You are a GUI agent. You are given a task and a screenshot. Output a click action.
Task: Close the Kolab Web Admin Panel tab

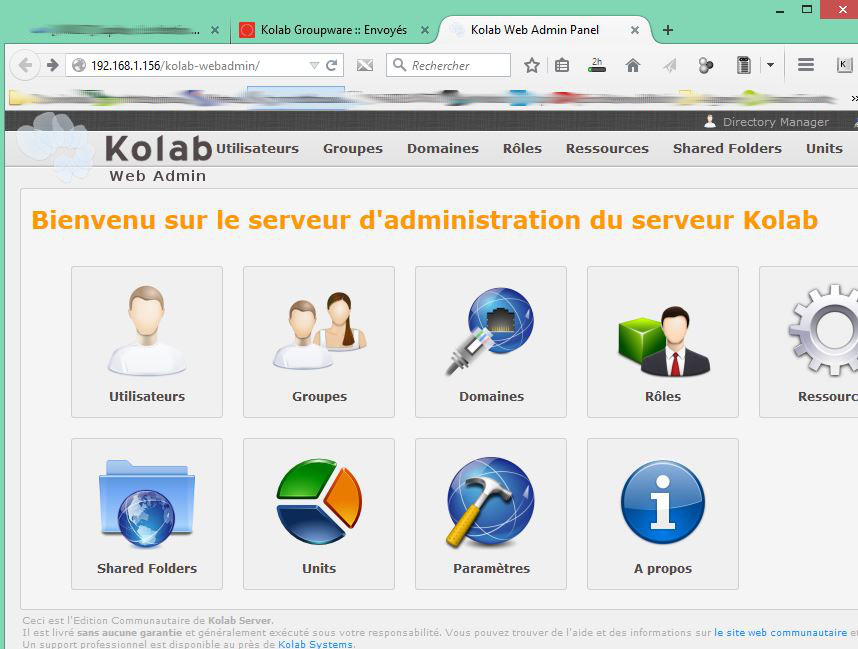point(635,31)
